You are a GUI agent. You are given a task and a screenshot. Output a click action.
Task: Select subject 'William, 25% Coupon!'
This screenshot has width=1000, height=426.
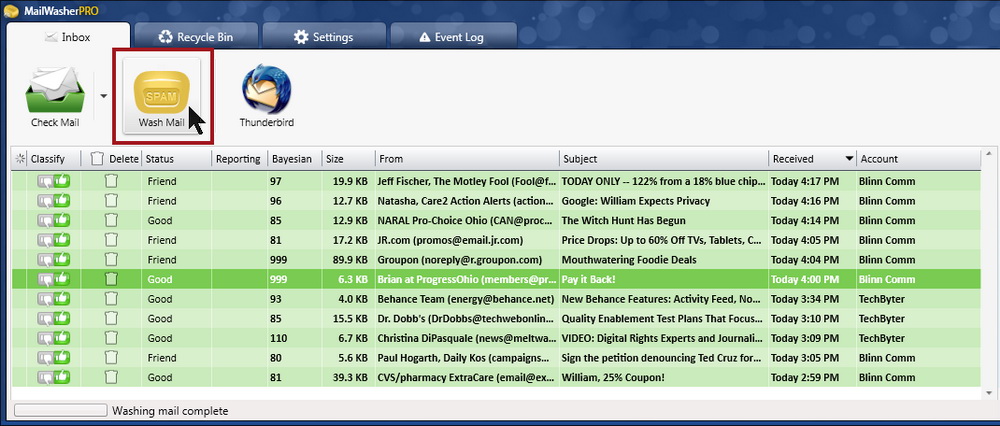(613, 378)
